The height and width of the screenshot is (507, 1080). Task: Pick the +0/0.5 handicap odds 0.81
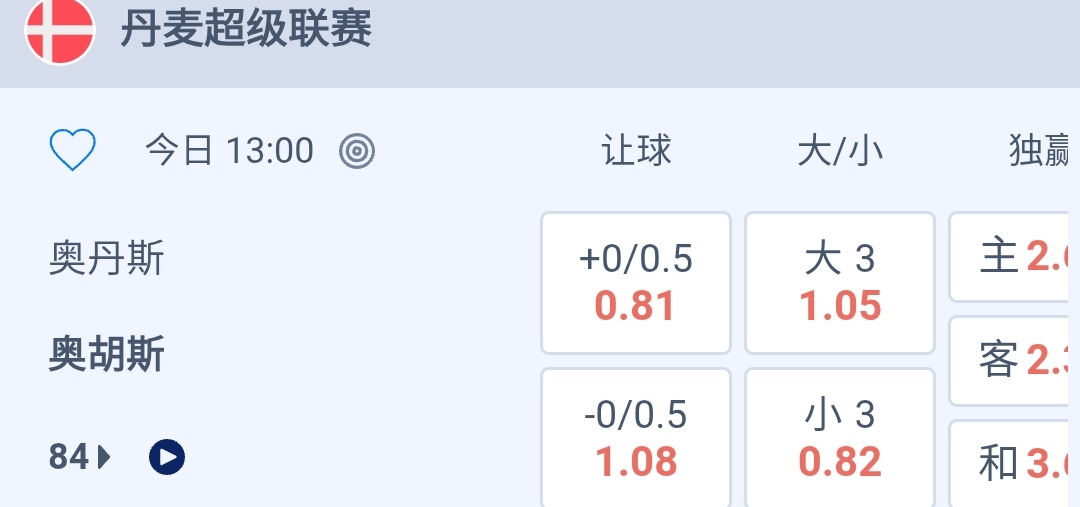click(x=636, y=283)
